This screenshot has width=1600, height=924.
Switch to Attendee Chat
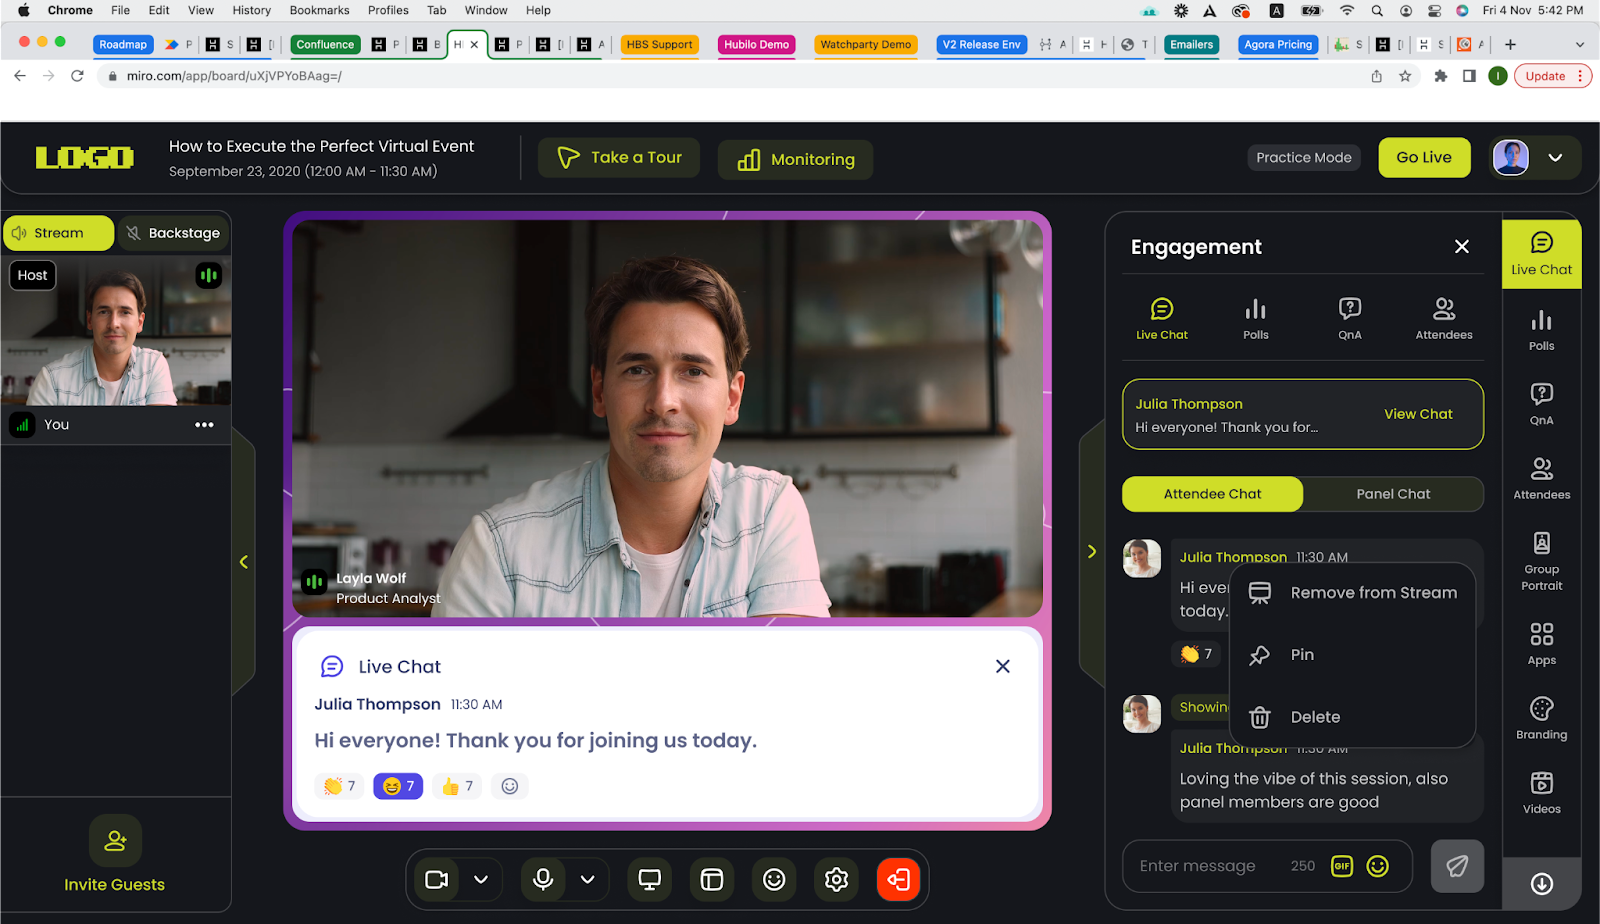(1212, 494)
